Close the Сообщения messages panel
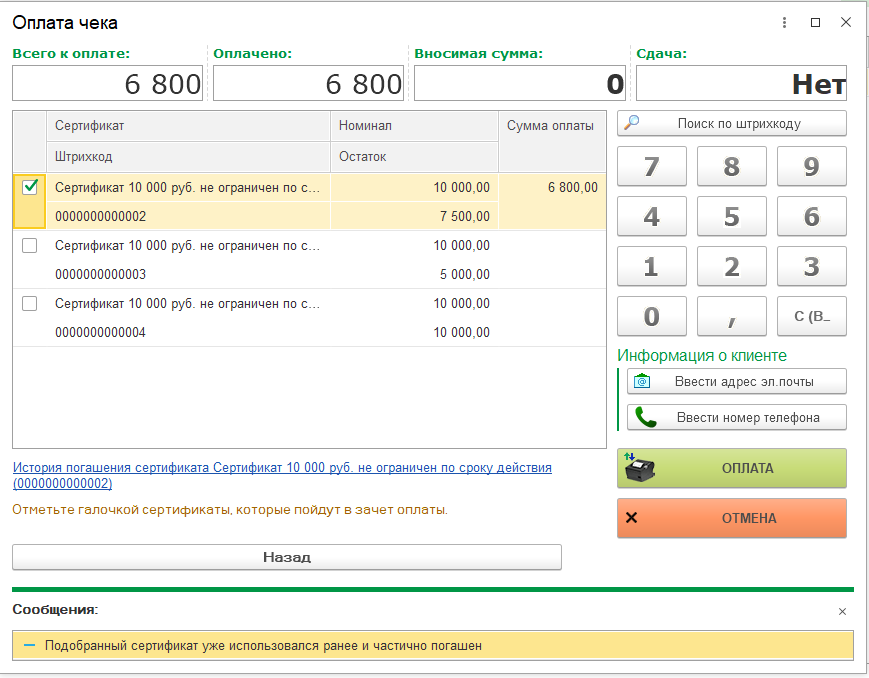Image resolution: width=869 pixels, height=678 pixels. (x=842, y=611)
